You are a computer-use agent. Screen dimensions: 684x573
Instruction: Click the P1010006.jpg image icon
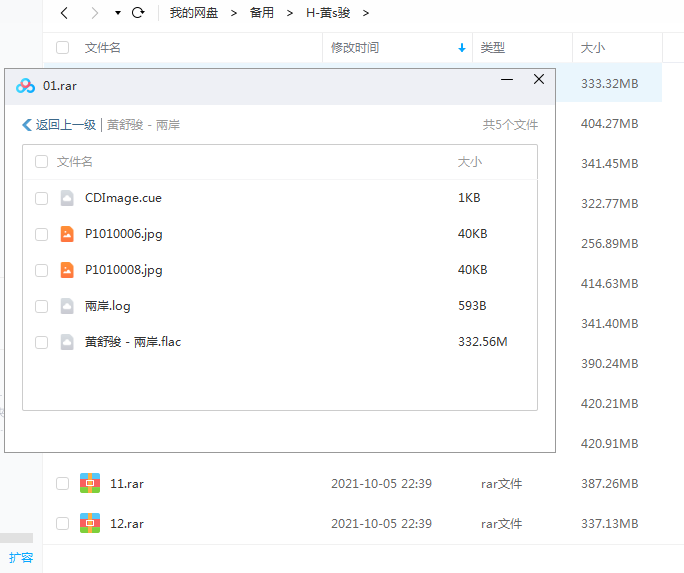[x=67, y=234]
